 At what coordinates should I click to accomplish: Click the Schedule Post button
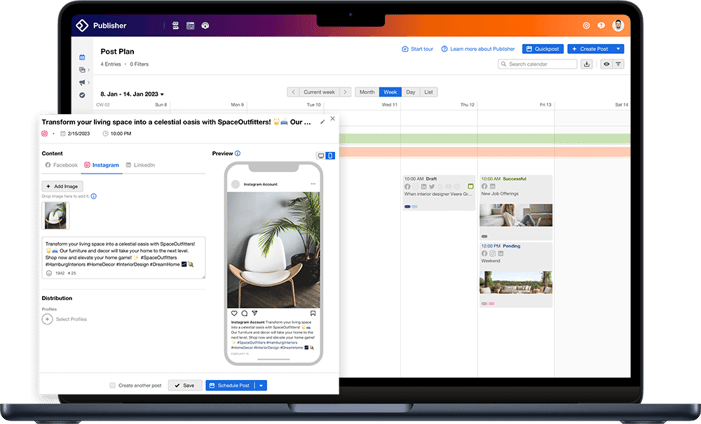pos(230,385)
